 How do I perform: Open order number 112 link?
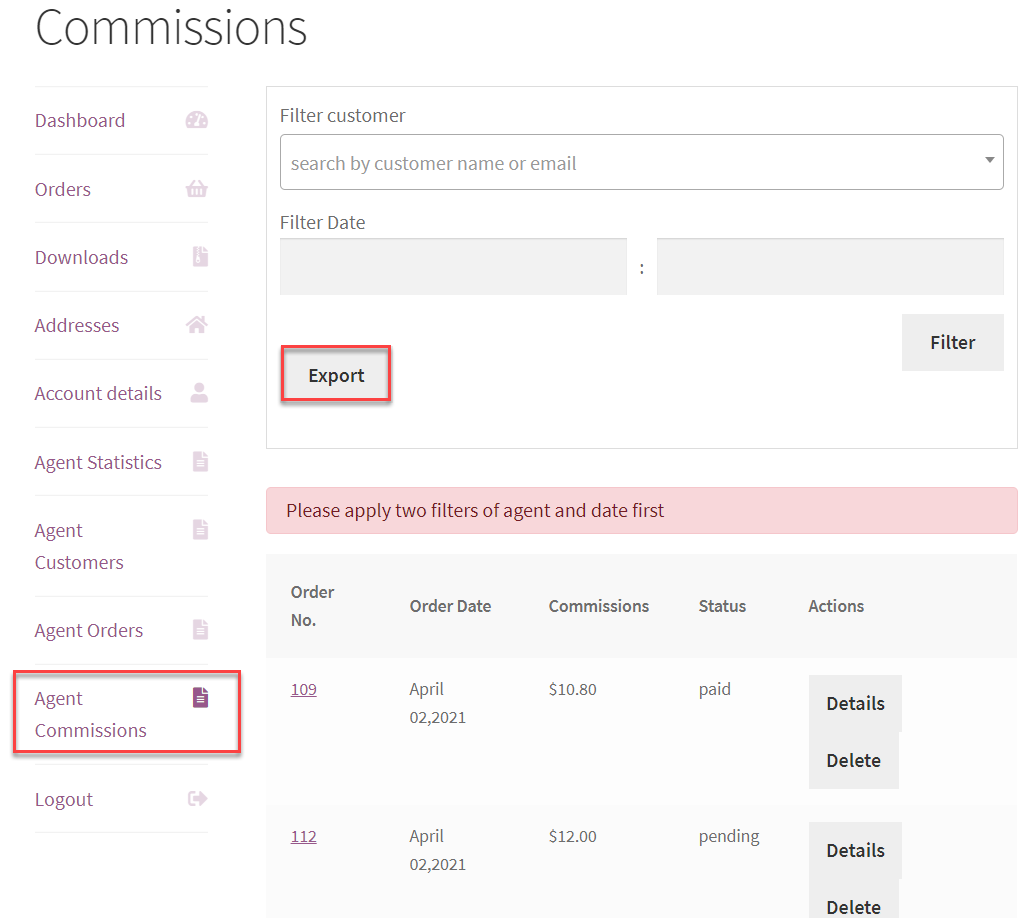point(304,836)
